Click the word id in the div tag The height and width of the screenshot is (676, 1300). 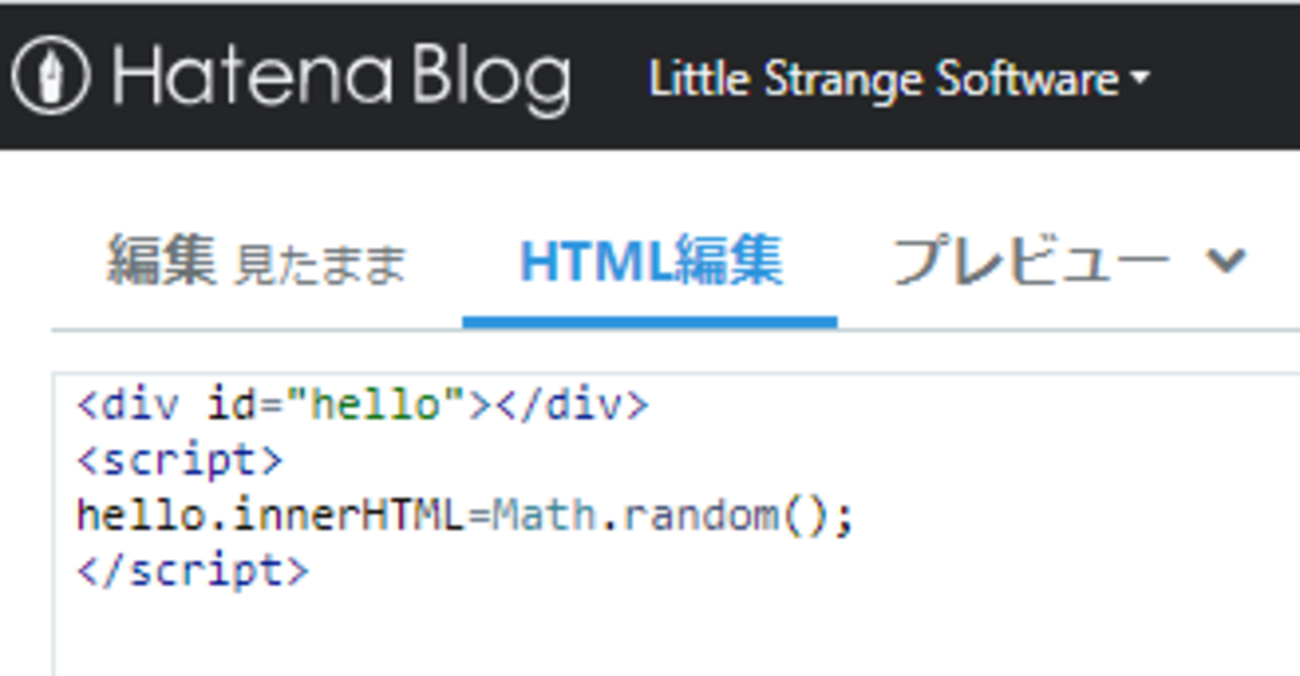coord(232,405)
